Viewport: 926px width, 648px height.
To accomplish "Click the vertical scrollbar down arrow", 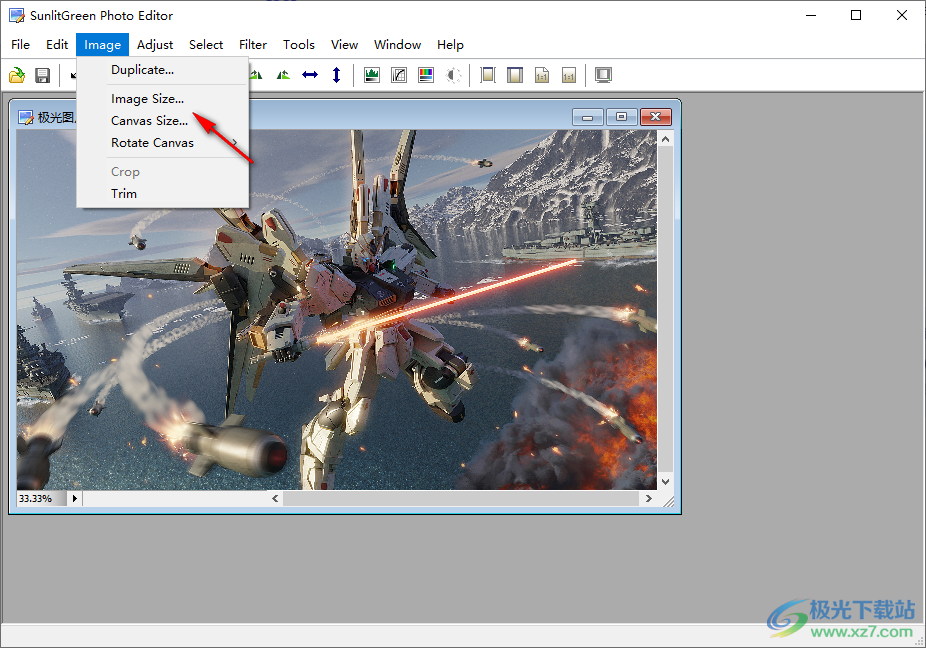I will 666,482.
